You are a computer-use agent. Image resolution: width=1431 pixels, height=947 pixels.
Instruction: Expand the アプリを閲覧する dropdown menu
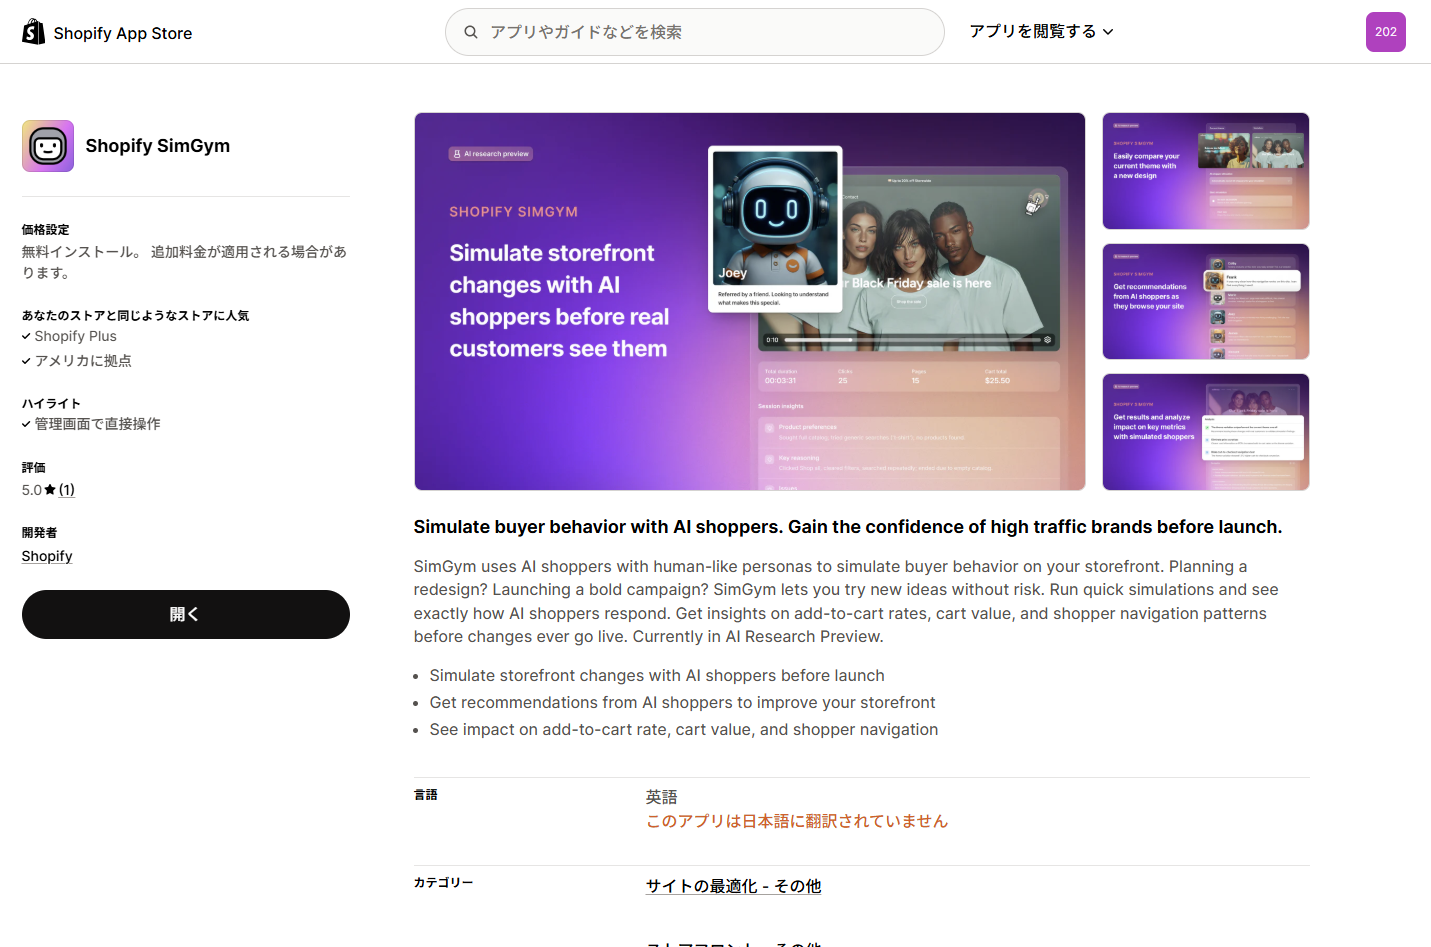tap(1033, 32)
